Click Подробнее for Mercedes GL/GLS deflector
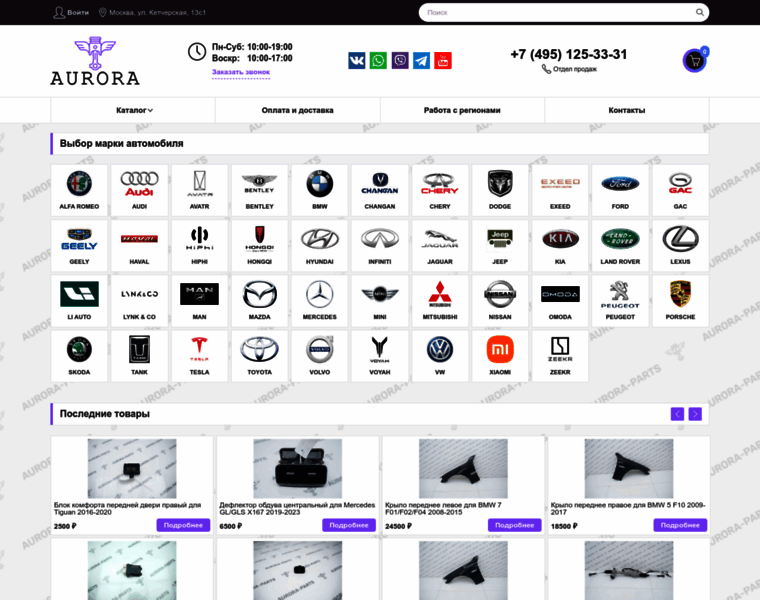 tap(349, 525)
